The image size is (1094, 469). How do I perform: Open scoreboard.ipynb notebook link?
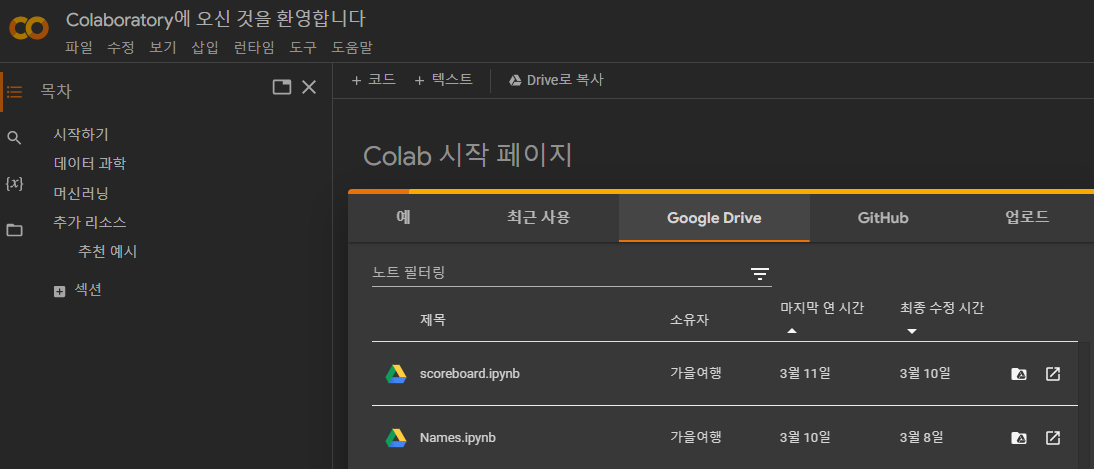click(x=470, y=374)
